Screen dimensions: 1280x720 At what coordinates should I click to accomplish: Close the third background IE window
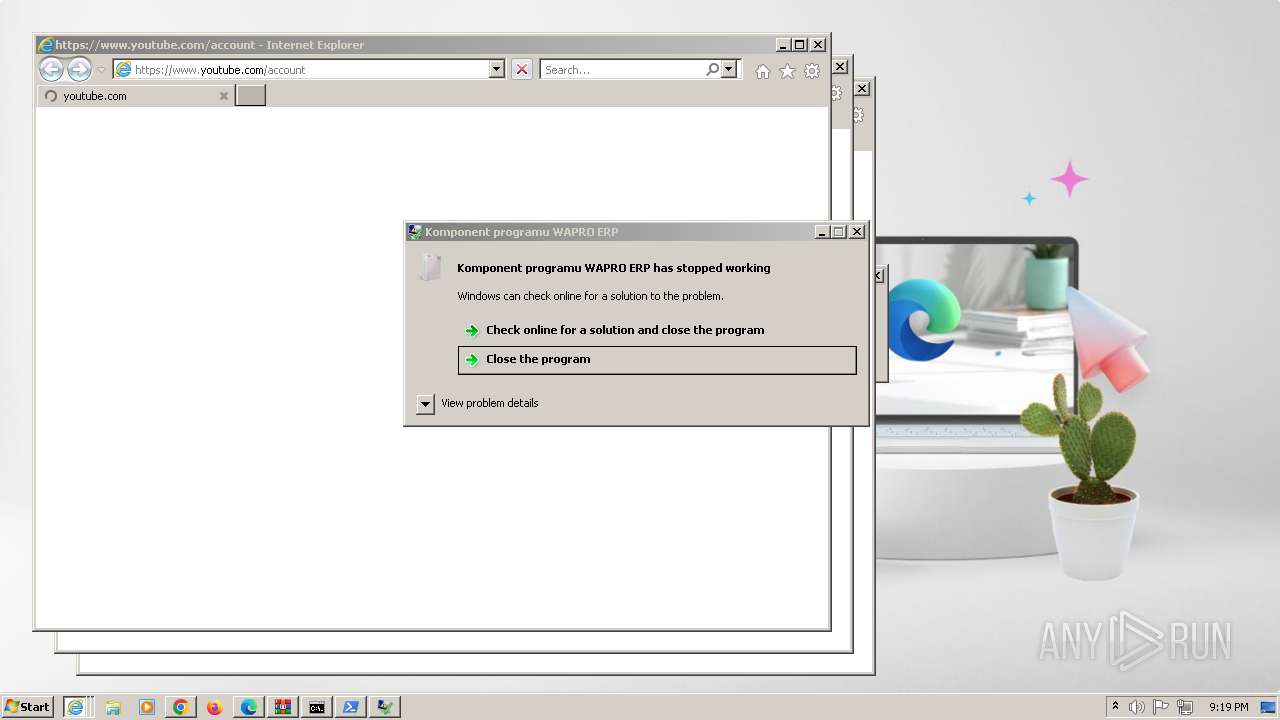point(862,89)
